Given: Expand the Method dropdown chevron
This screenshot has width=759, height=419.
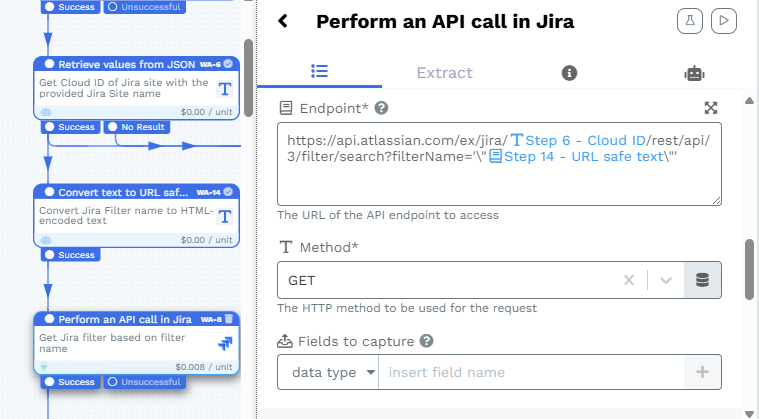Looking at the screenshot, I should pyautogui.click(x=665, y=280).
